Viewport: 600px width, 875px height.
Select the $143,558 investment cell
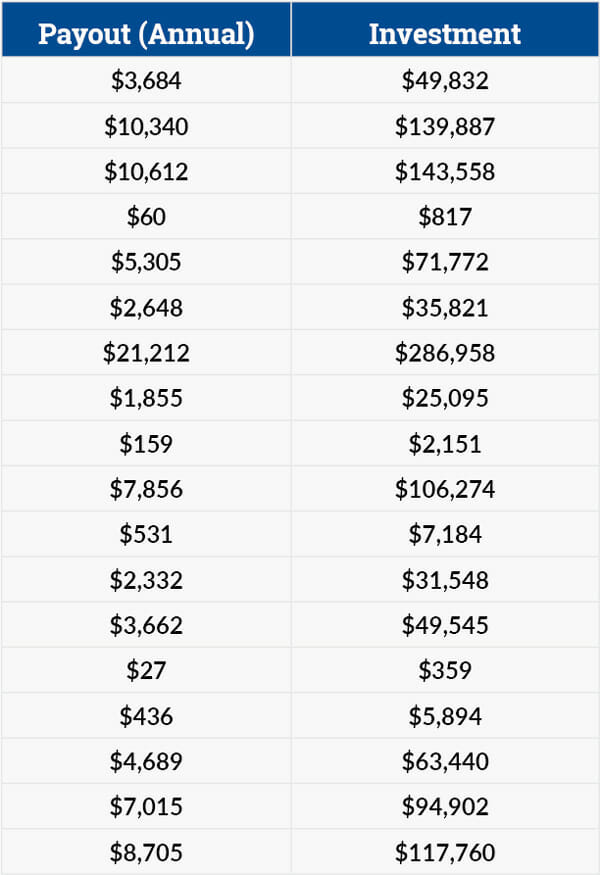point(445,172)
